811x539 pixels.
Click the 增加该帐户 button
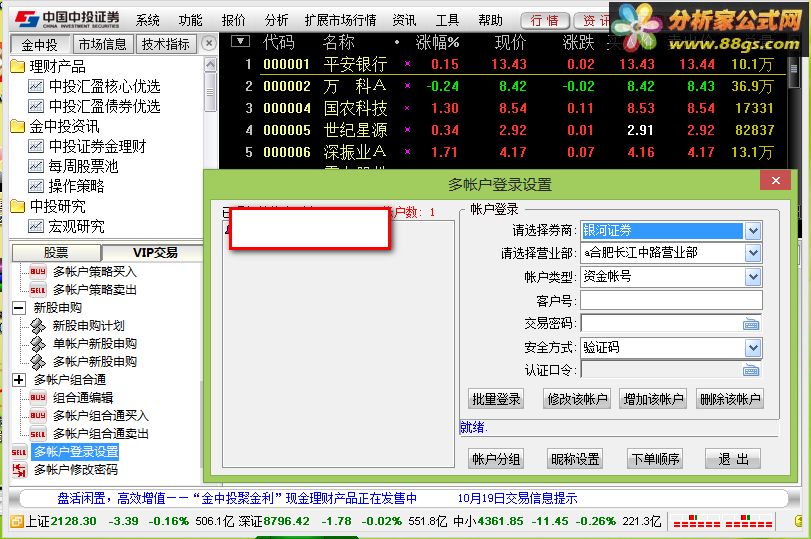point(653,399)
